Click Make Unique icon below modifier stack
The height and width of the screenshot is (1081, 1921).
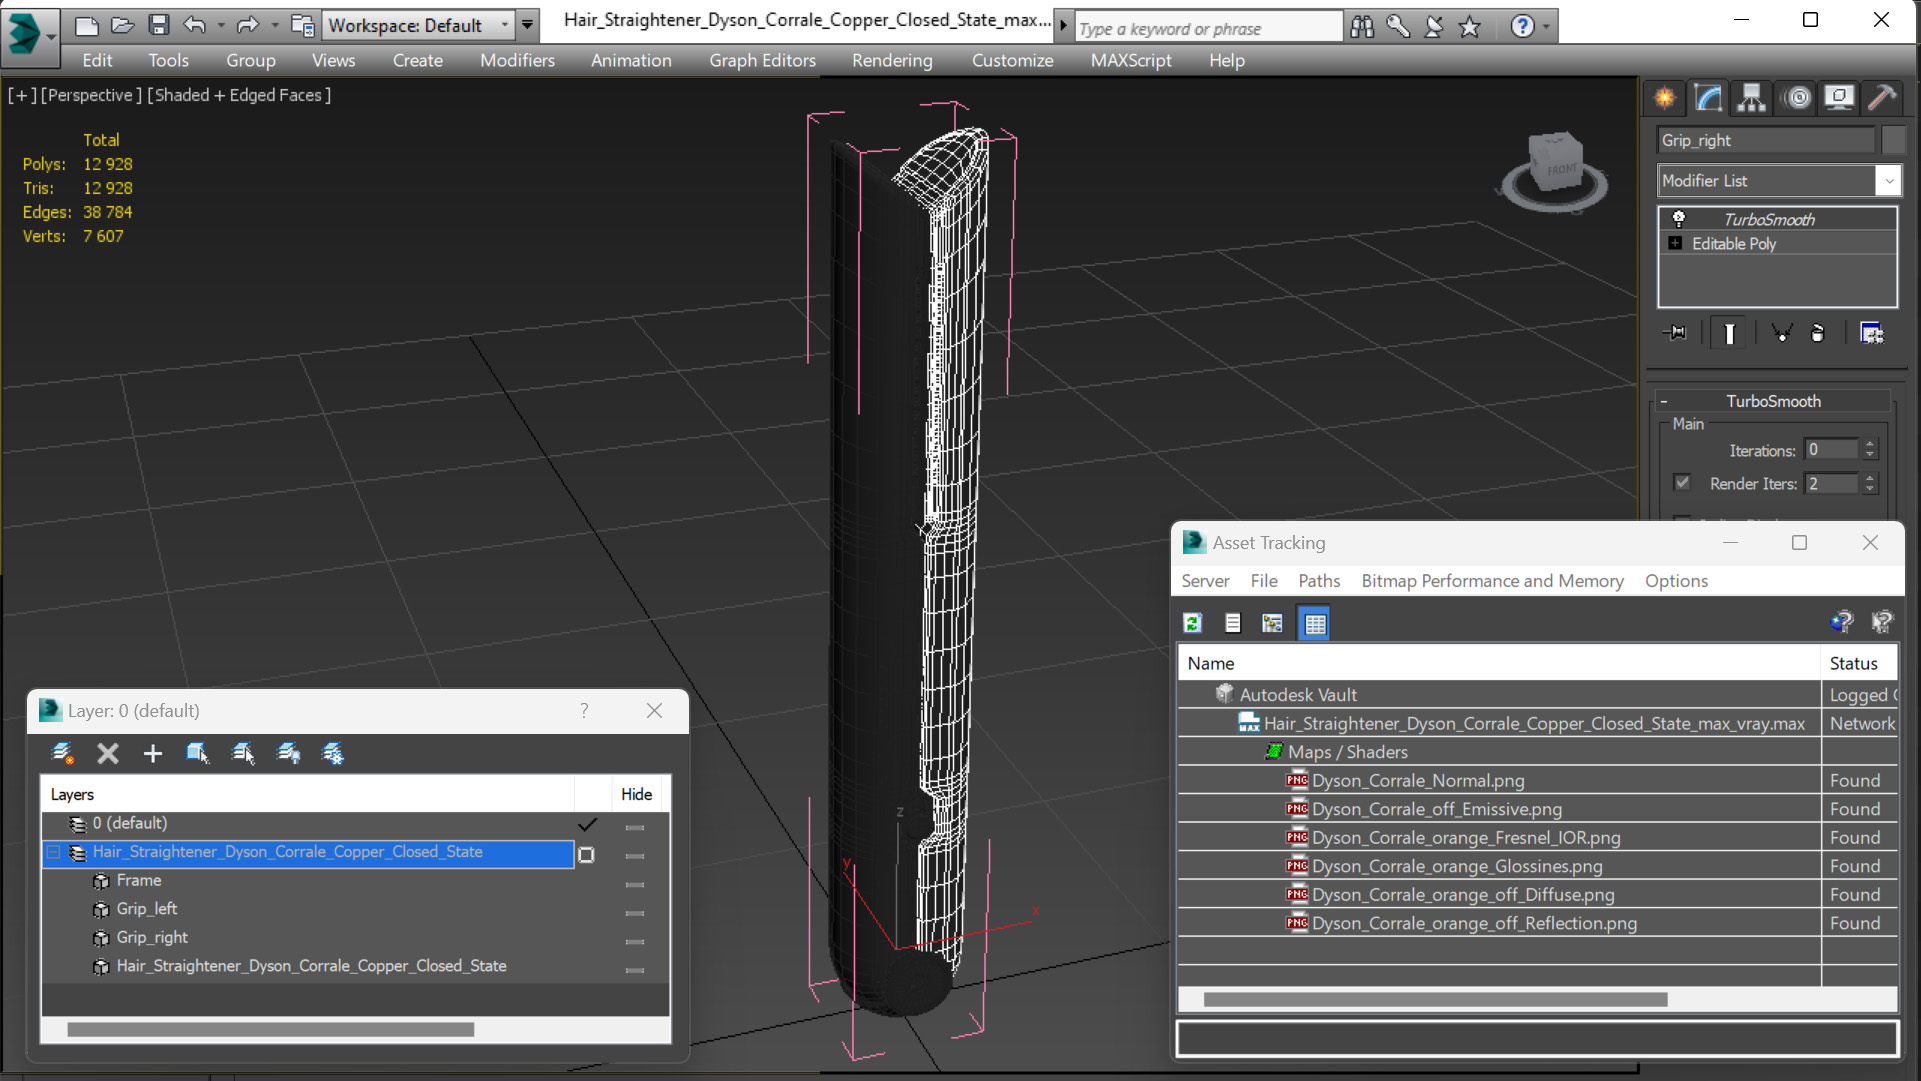point(1781,333)
